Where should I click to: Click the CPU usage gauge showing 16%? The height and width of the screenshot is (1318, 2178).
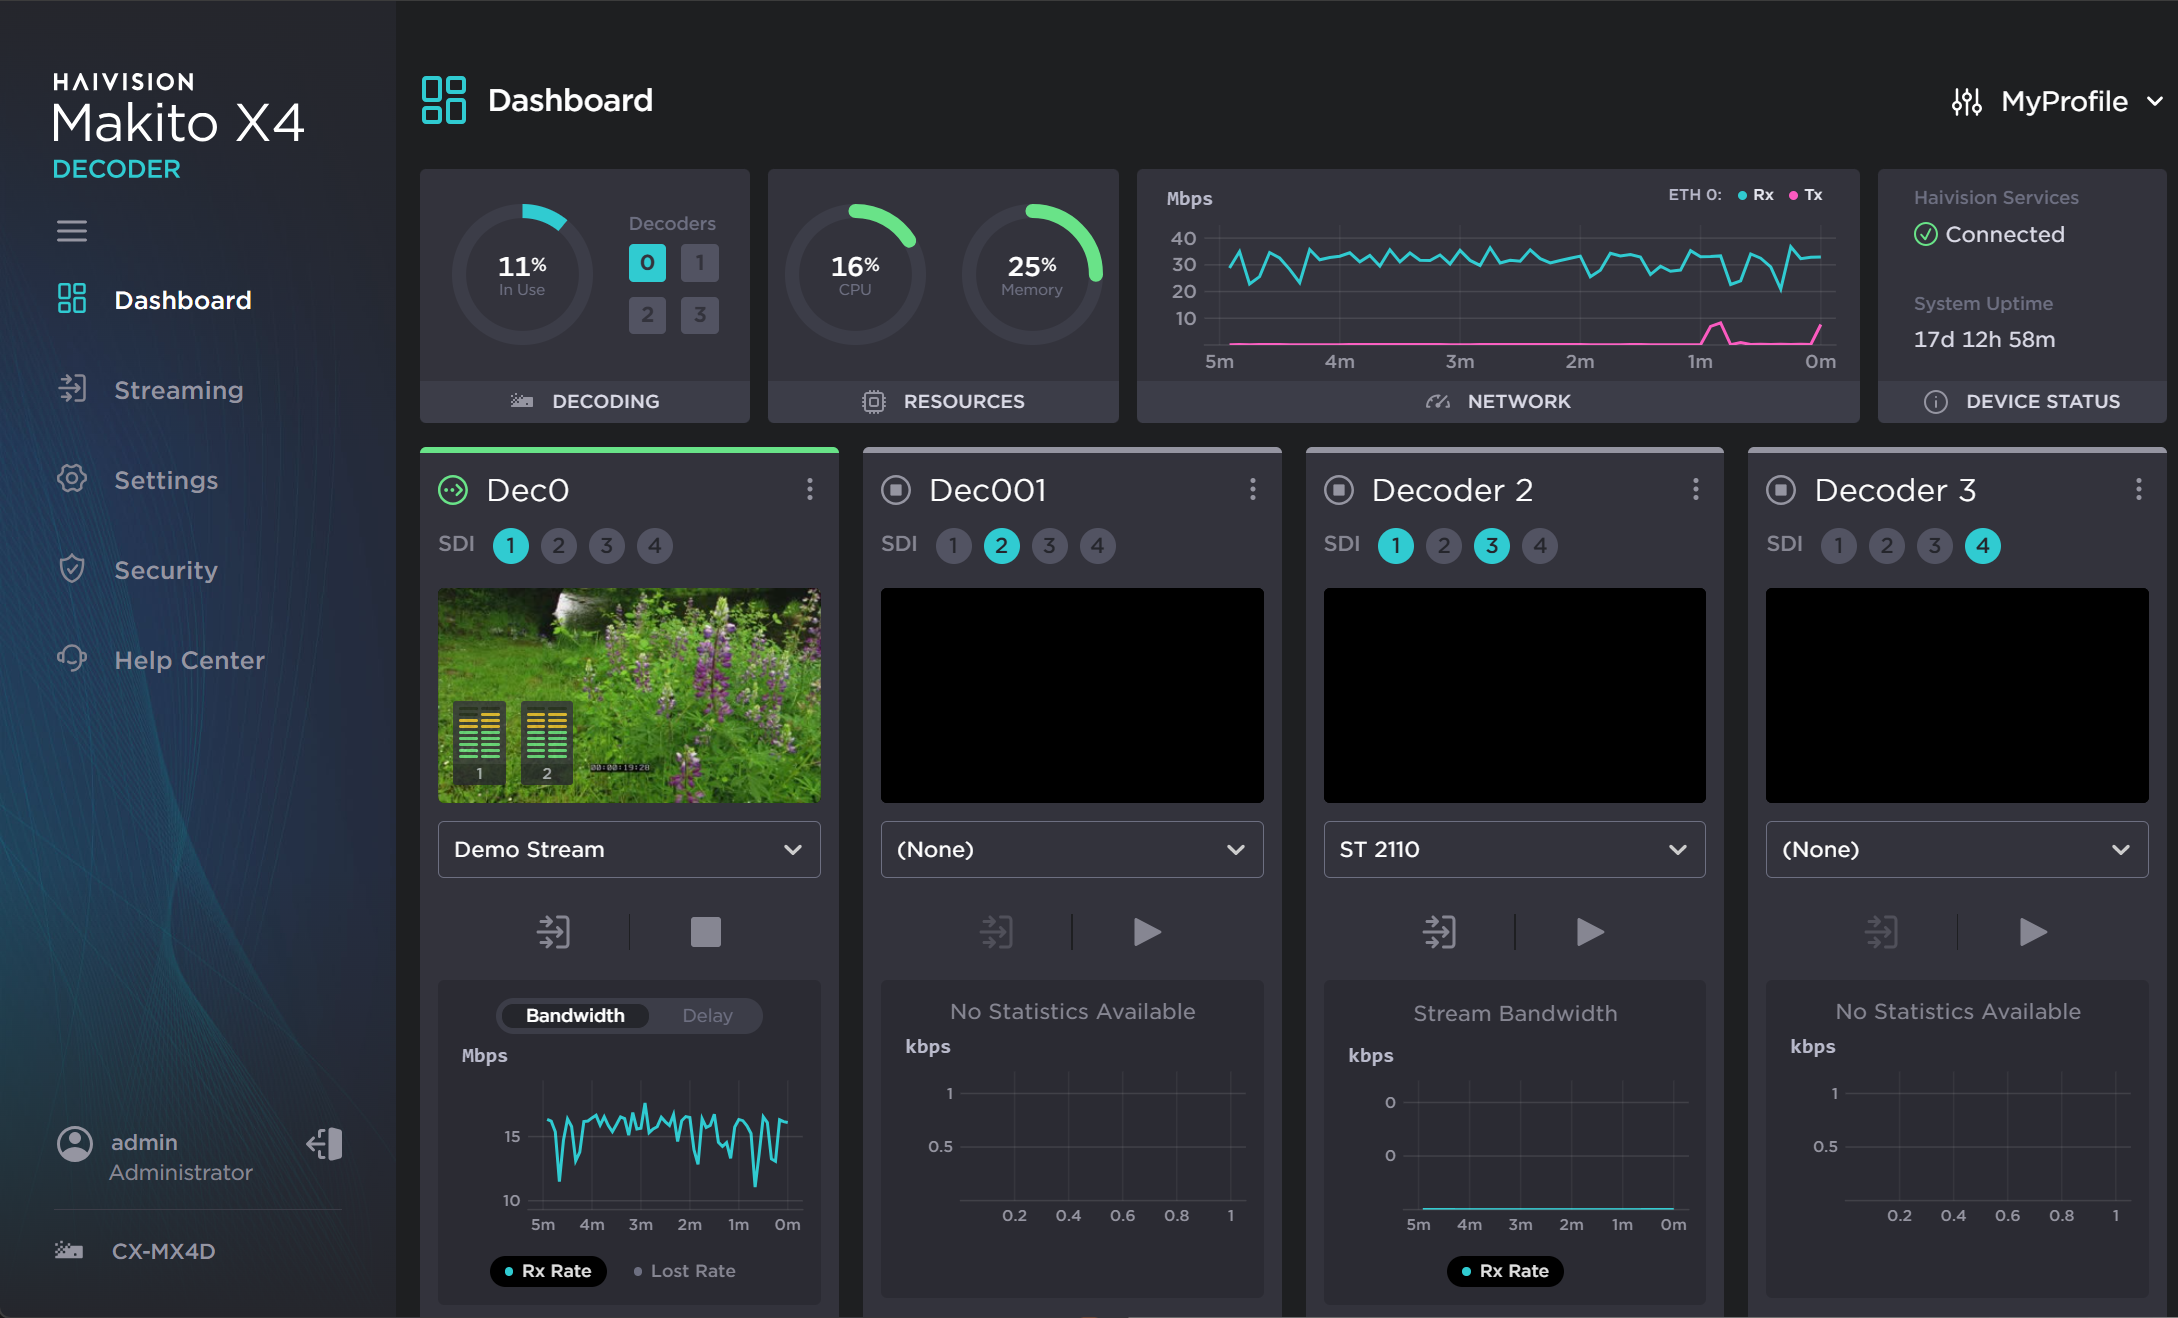(855, 271)
